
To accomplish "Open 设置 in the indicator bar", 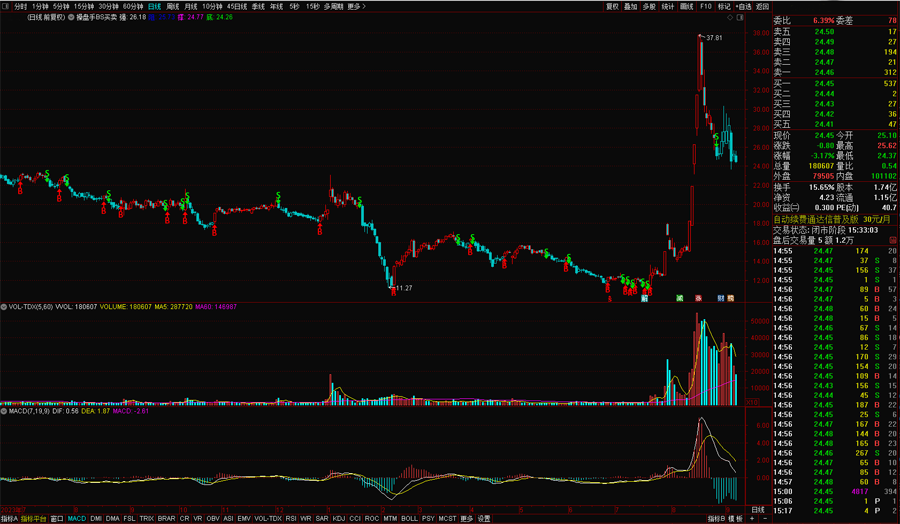I will pos(484,519).
